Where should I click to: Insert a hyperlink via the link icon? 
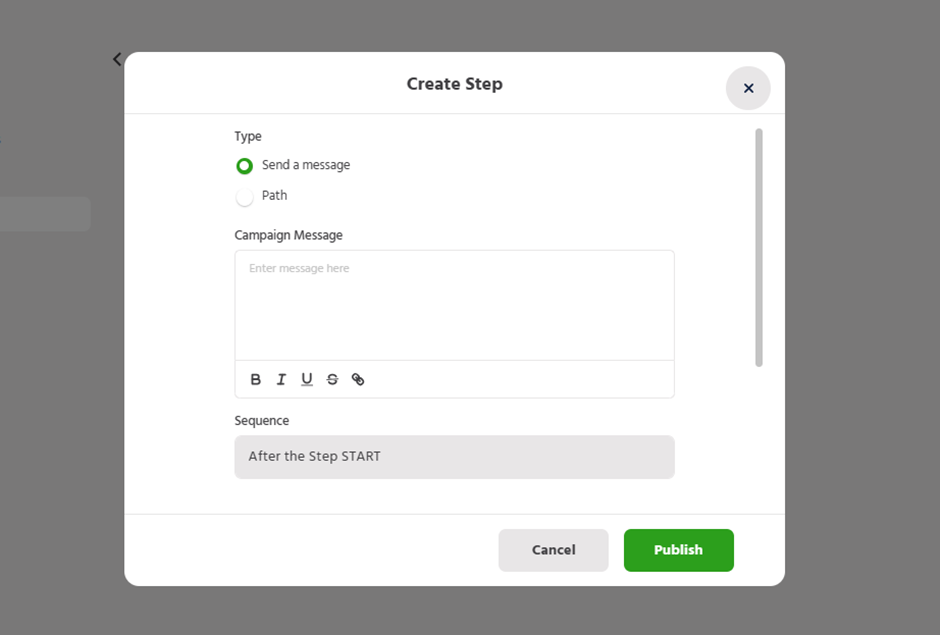358,379
